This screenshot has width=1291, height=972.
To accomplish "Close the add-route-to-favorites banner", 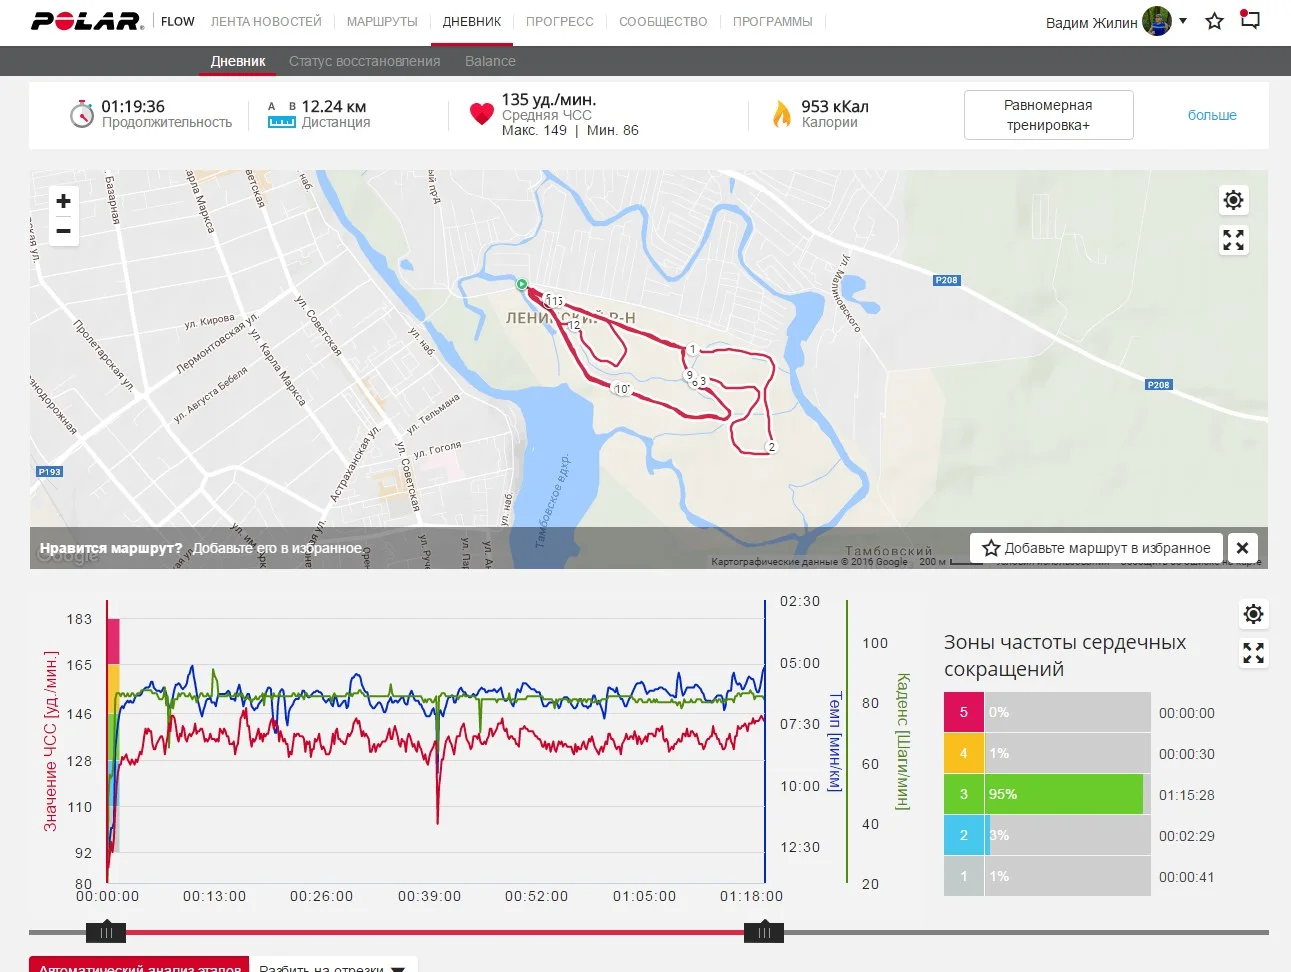I will (1242, 548).
